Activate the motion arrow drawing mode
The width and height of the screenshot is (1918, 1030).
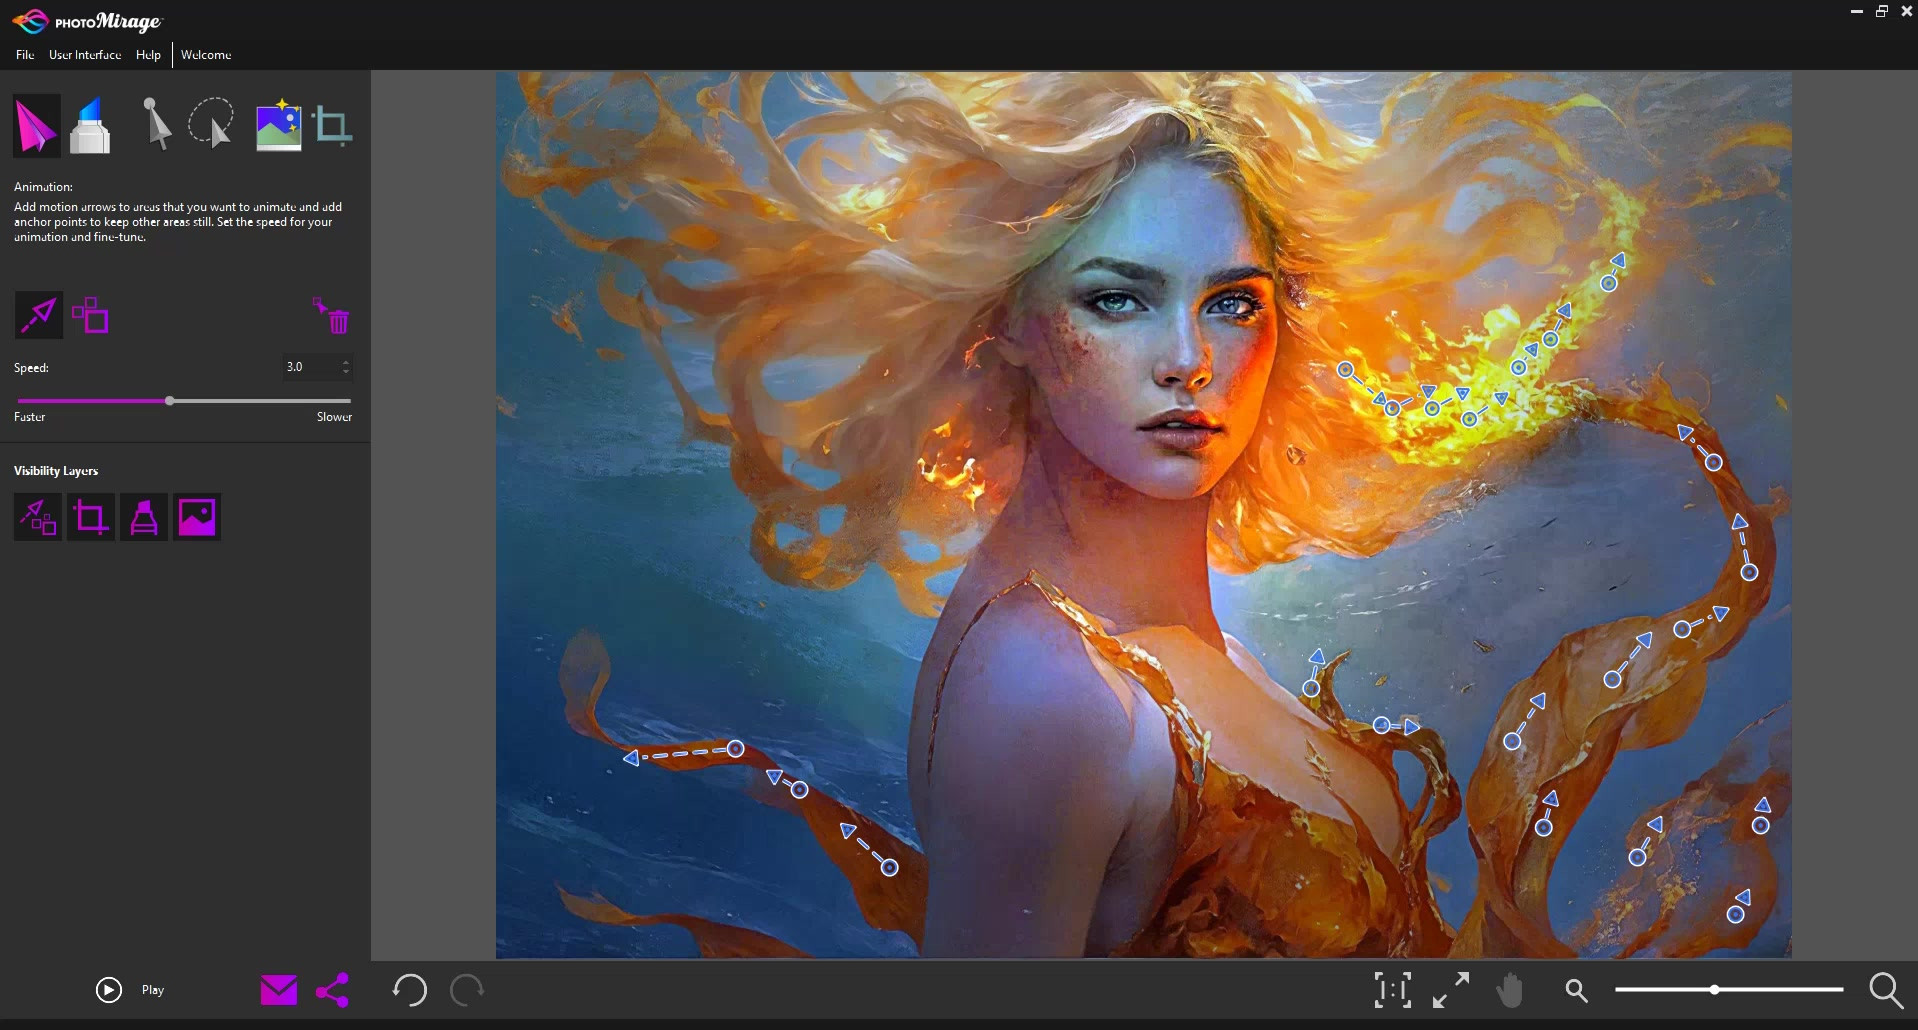pos(38,316)
